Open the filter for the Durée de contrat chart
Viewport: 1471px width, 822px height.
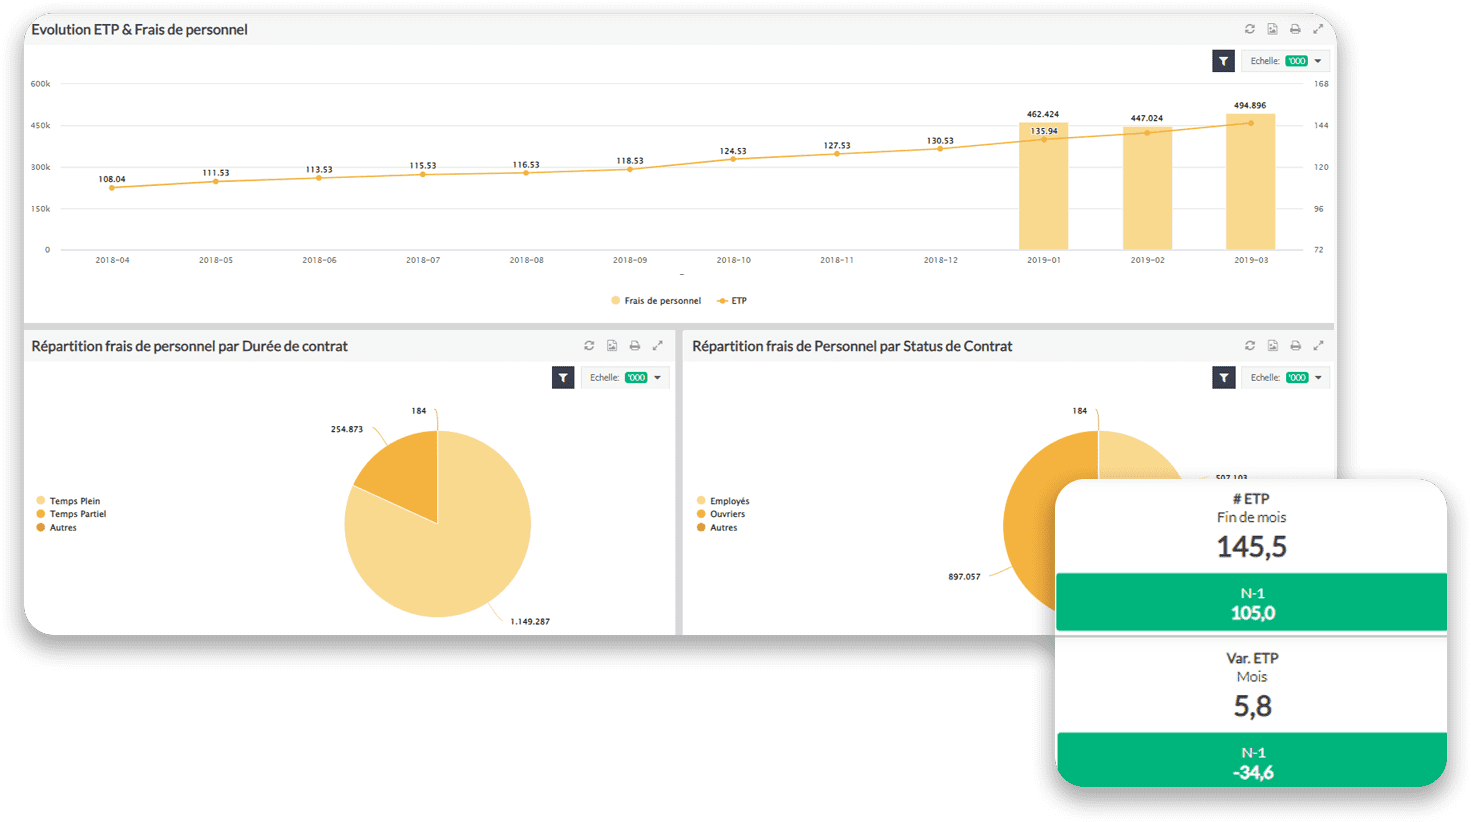(x=562, y=377)
